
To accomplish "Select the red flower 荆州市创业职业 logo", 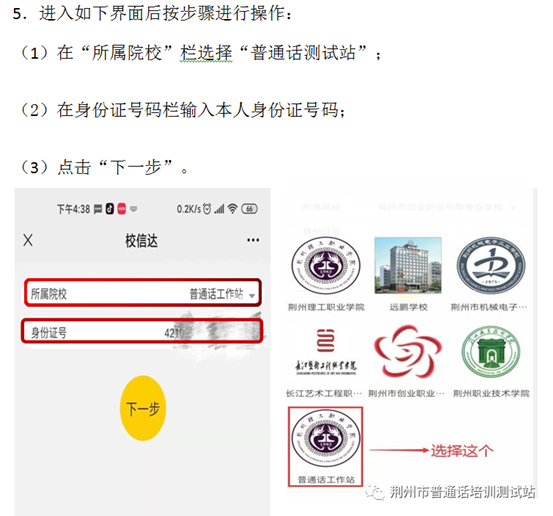I will pos(408,352).
